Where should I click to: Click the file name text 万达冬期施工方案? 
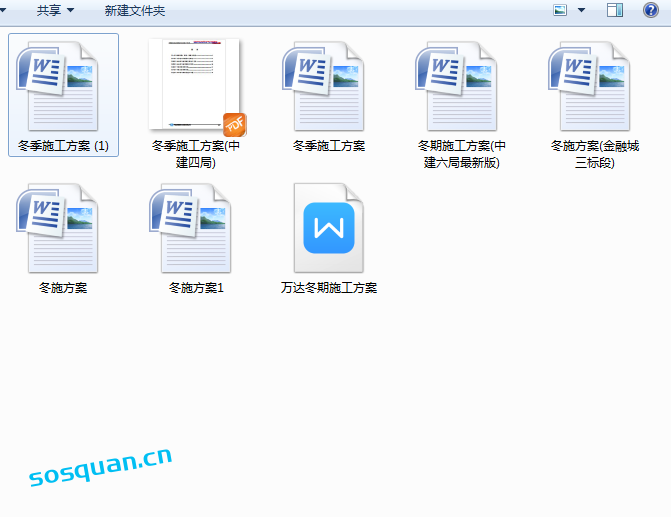click(x=328, y=288)
